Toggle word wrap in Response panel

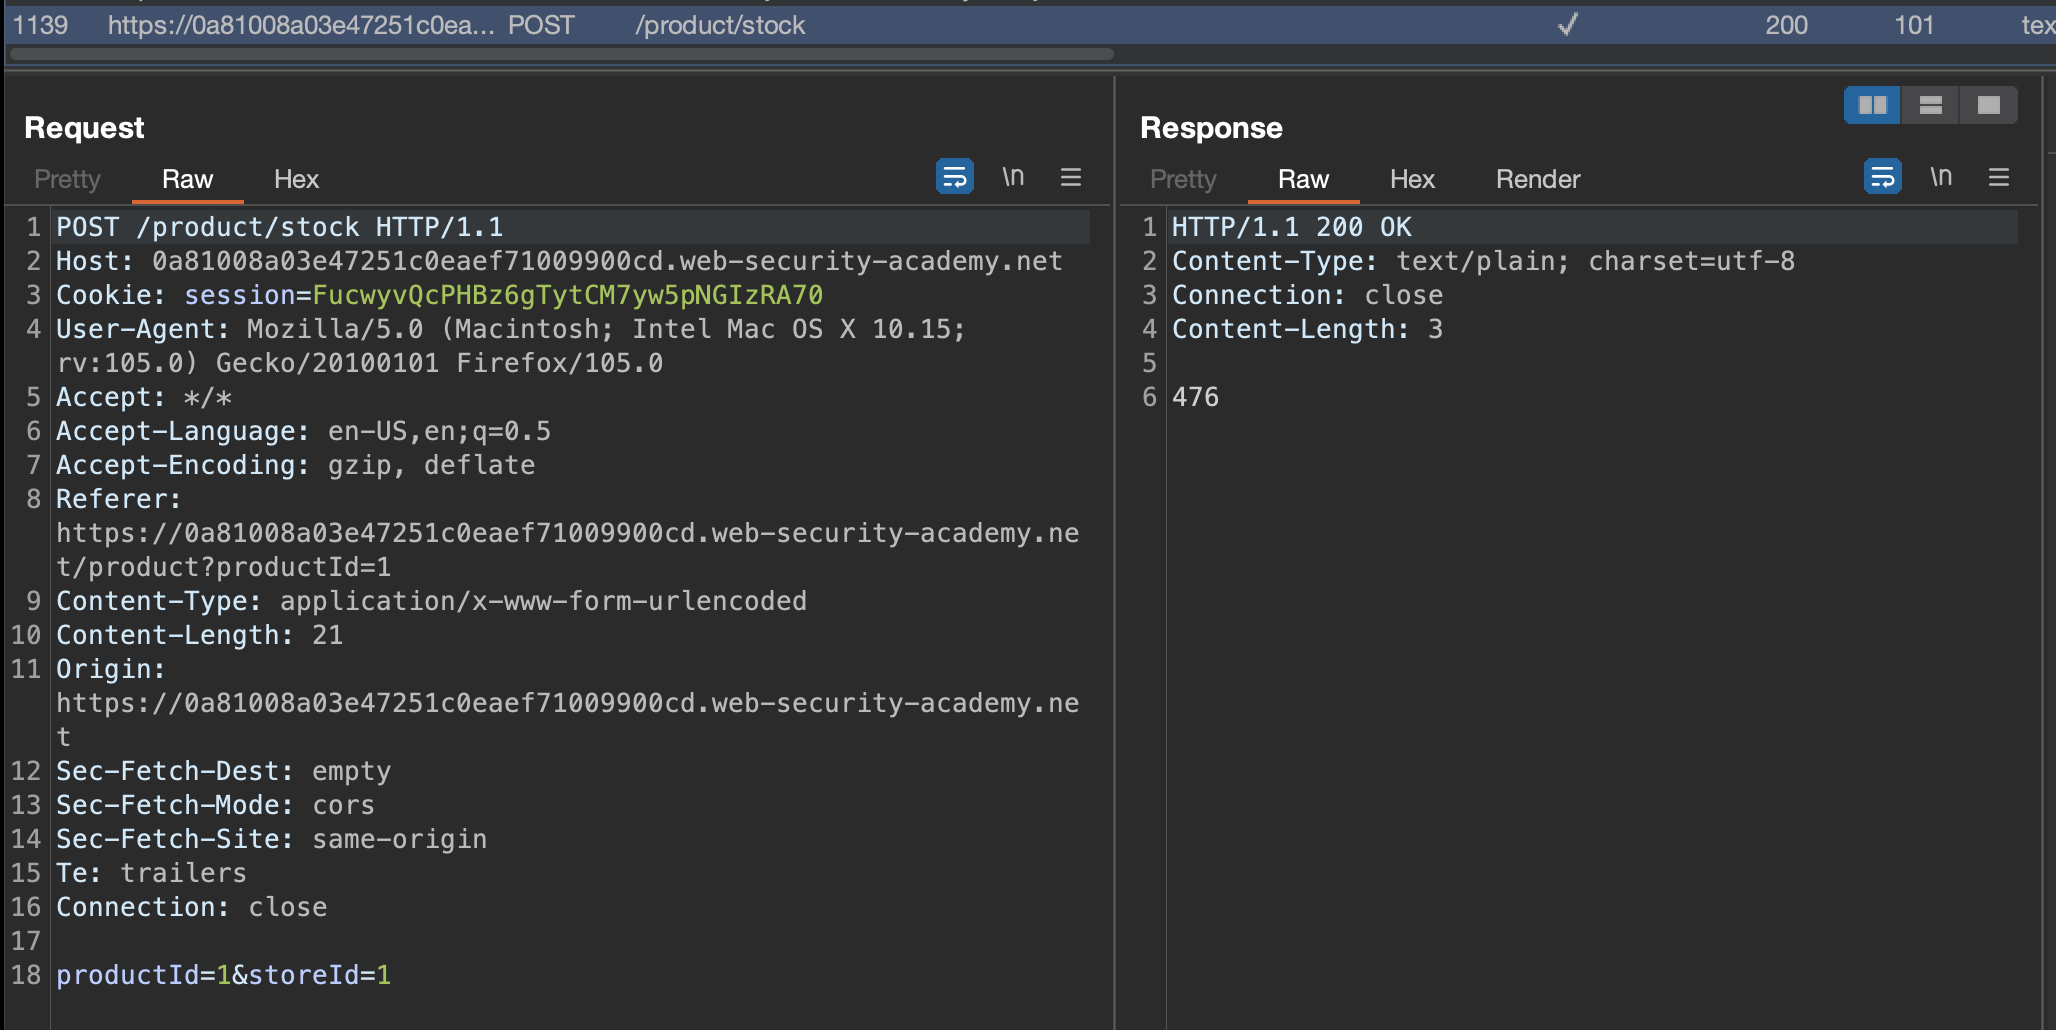(1882, 177)
